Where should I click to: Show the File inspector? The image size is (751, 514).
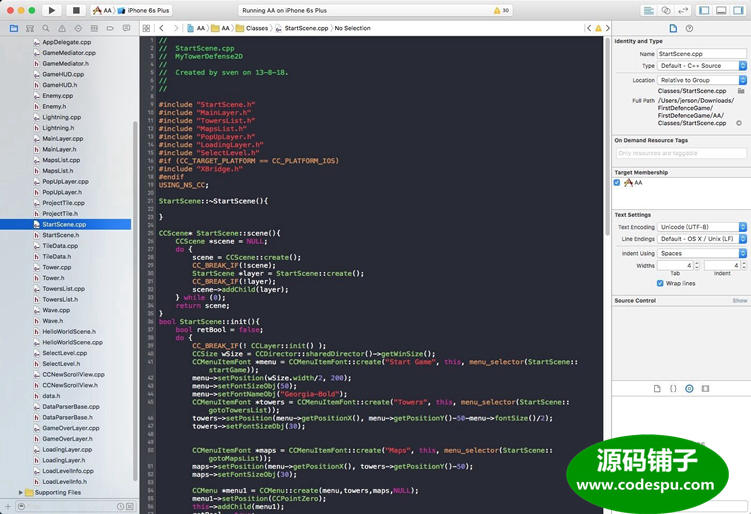click(x=673, y=28)
